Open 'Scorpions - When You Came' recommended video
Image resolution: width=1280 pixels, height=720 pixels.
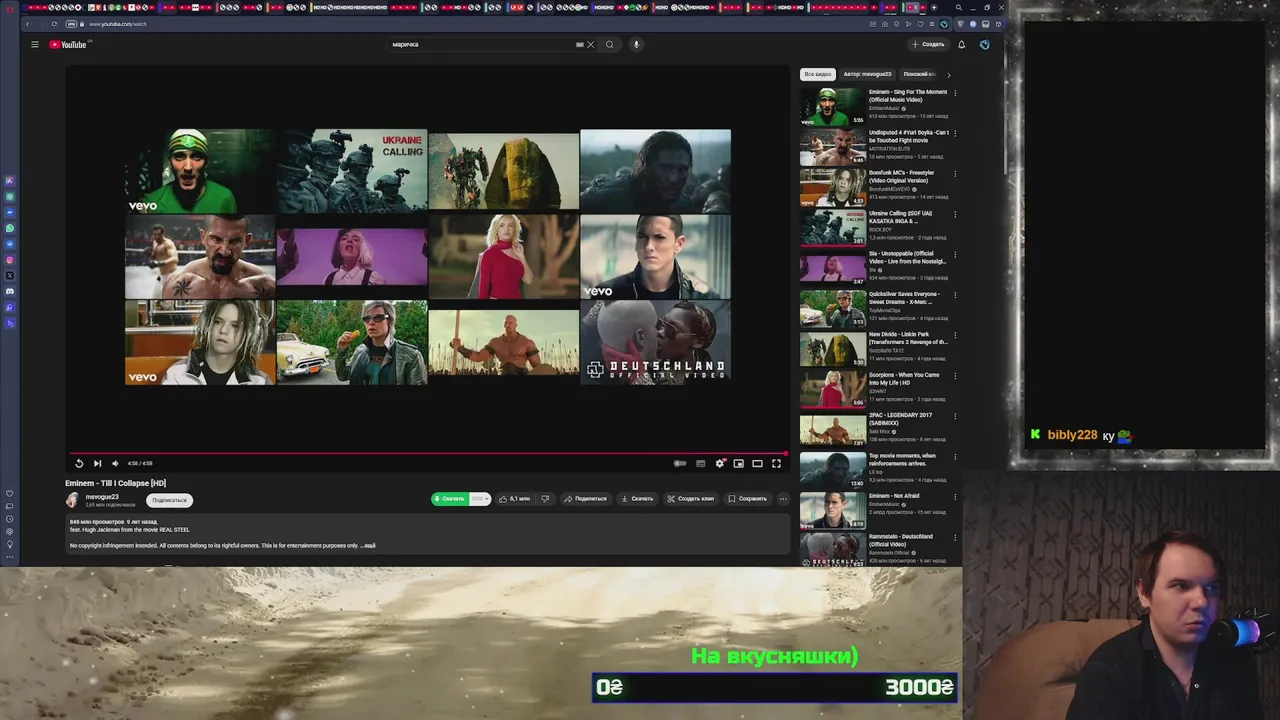pos(874,389)
